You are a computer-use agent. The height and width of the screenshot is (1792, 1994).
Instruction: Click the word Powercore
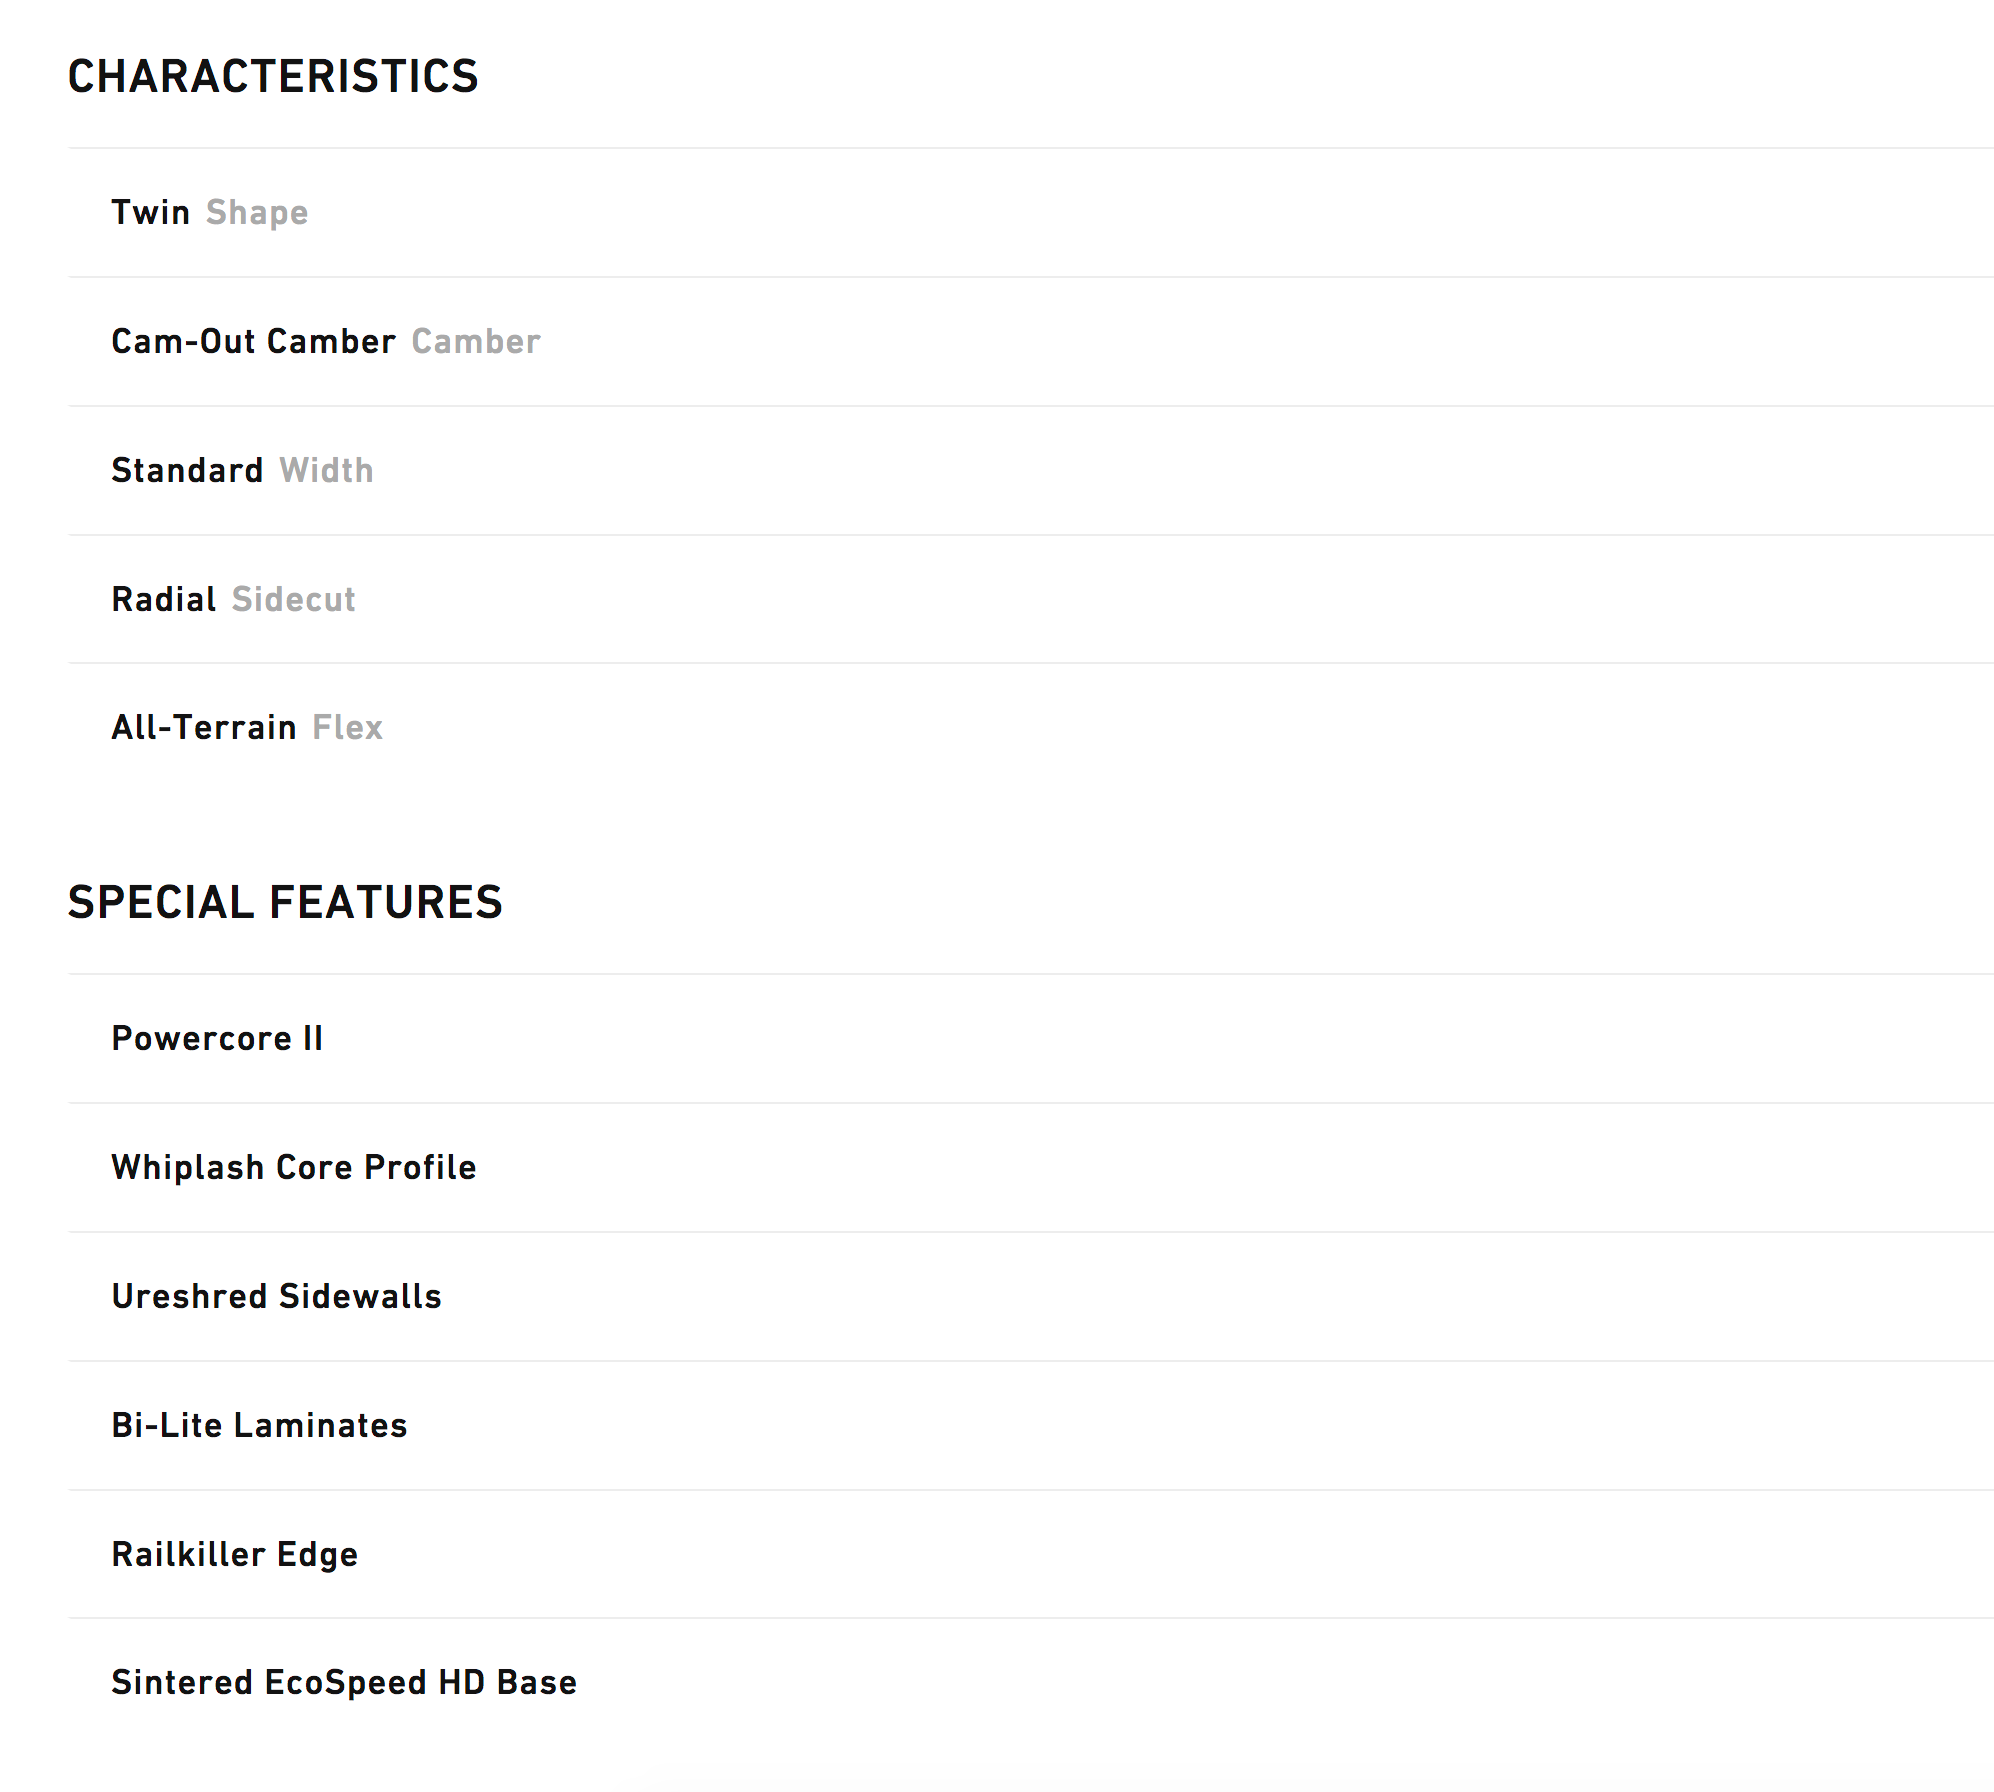(202, 1039)
